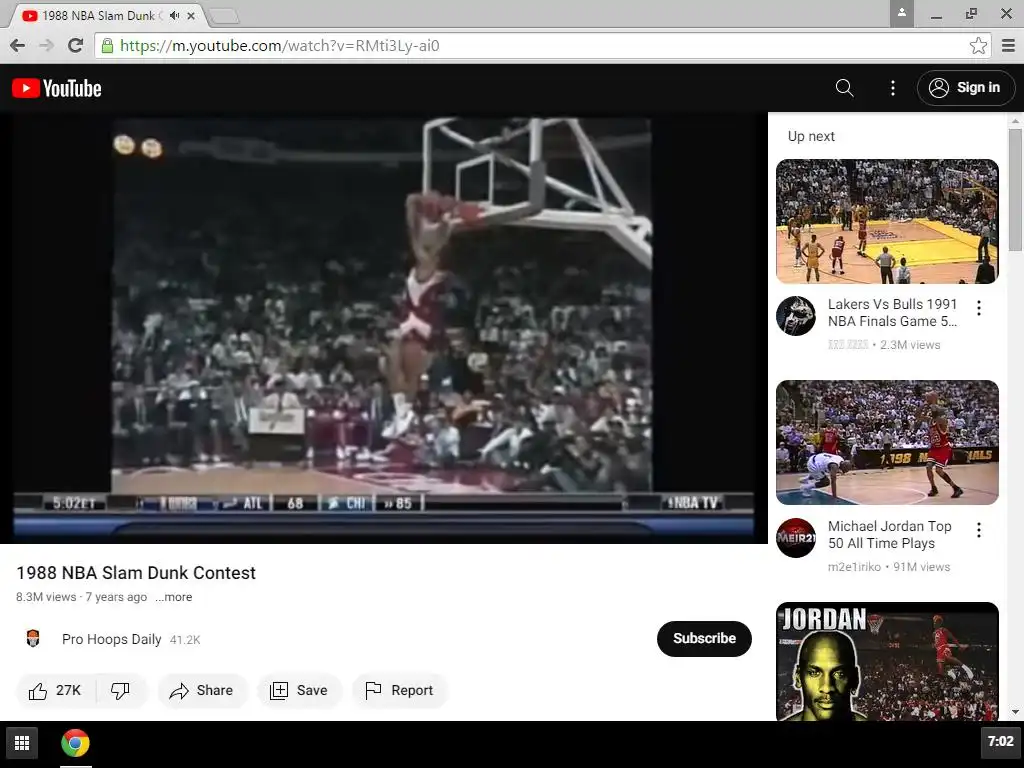Expand the description with ...more
Screen dimensions: 1024x768
click(174, 597)
